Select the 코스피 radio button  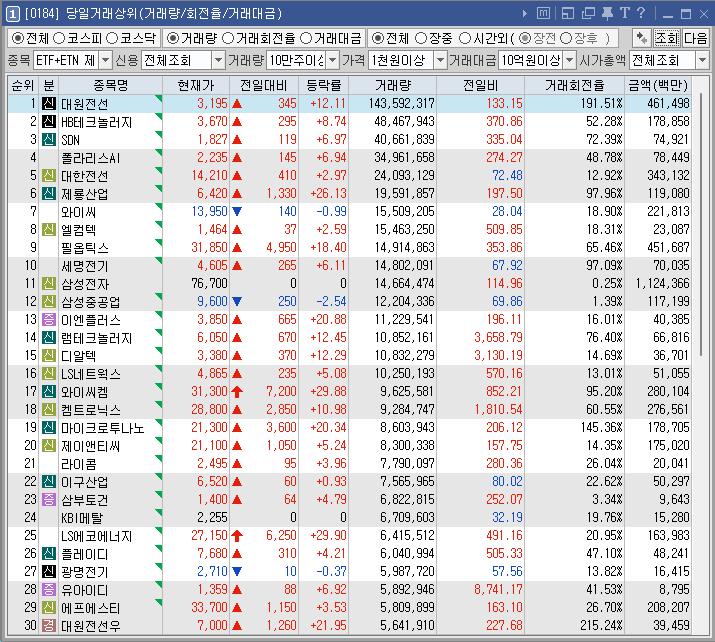(58, 38)
